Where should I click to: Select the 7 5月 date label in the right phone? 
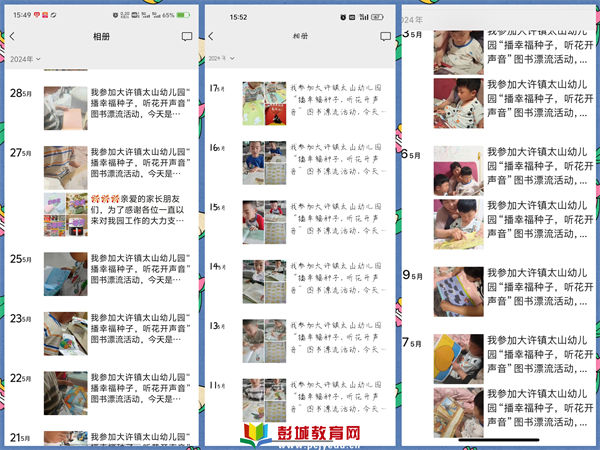[412, 342]
